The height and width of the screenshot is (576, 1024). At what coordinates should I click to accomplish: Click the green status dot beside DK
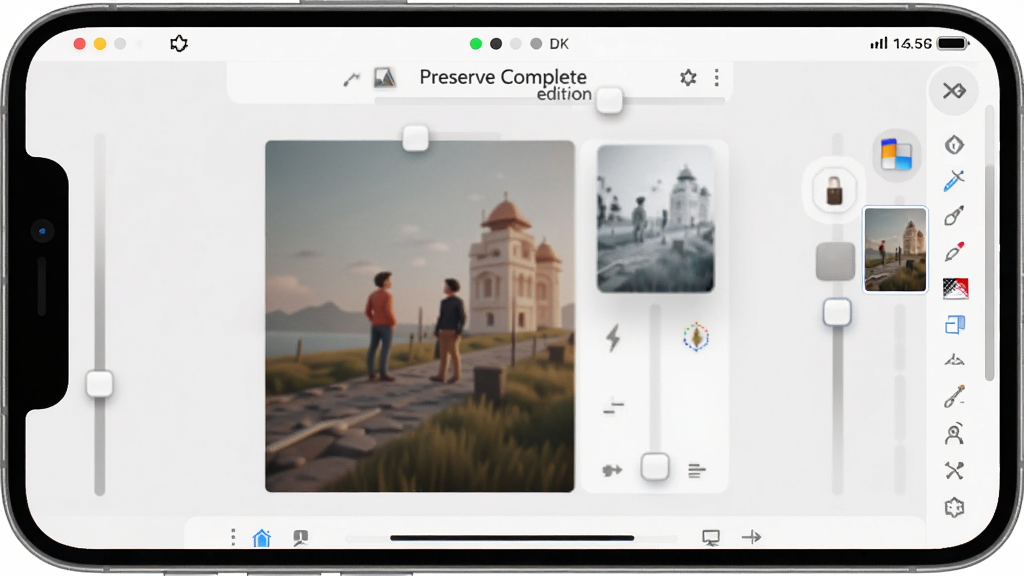point(476,44)
